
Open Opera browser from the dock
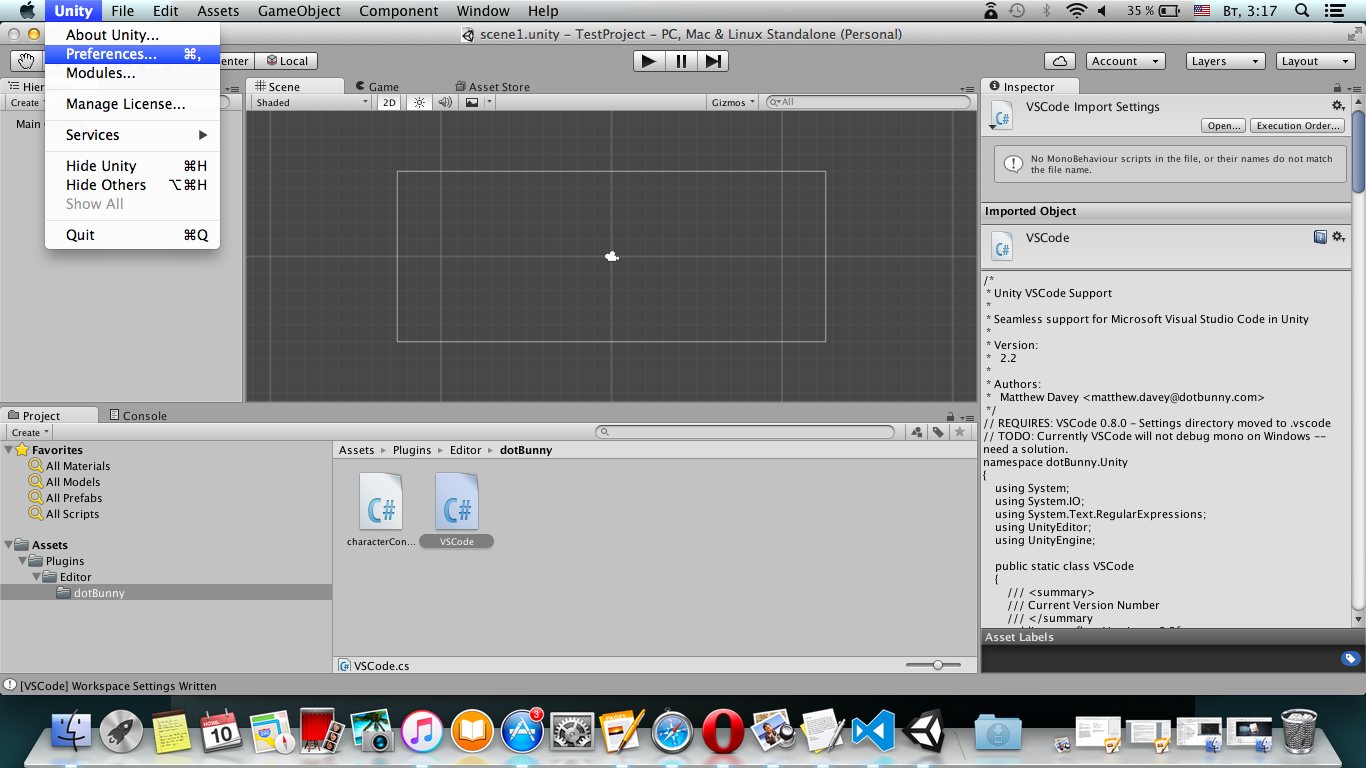pyautogui.click(x=722, y=731)
